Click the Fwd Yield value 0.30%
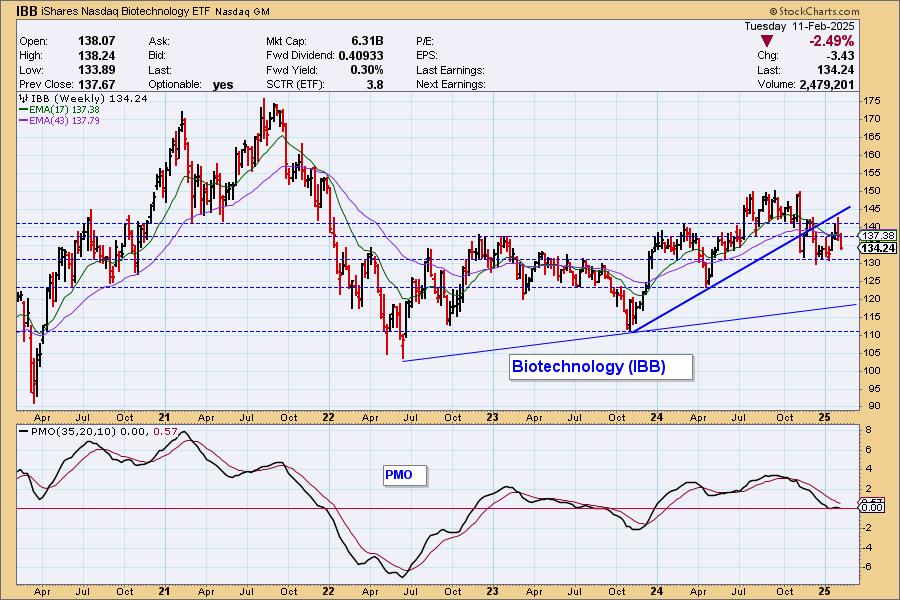Screen dimensions: 900x600 [367, 70]
